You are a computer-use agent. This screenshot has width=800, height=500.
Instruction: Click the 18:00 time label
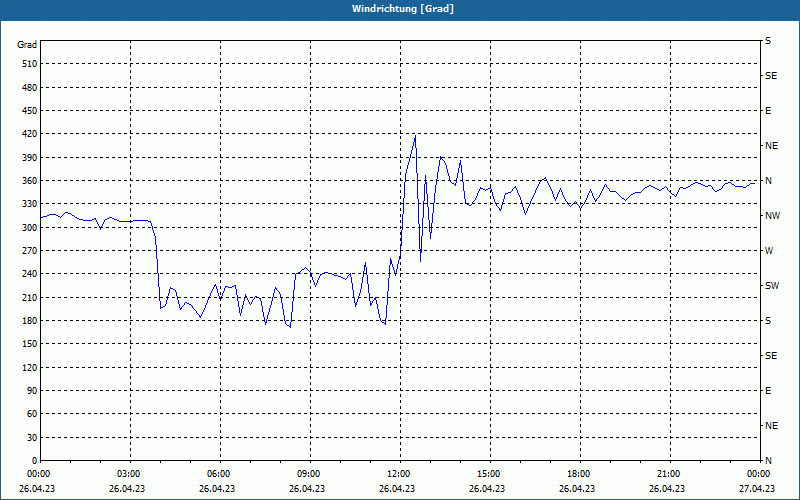[x=578, y=474]
